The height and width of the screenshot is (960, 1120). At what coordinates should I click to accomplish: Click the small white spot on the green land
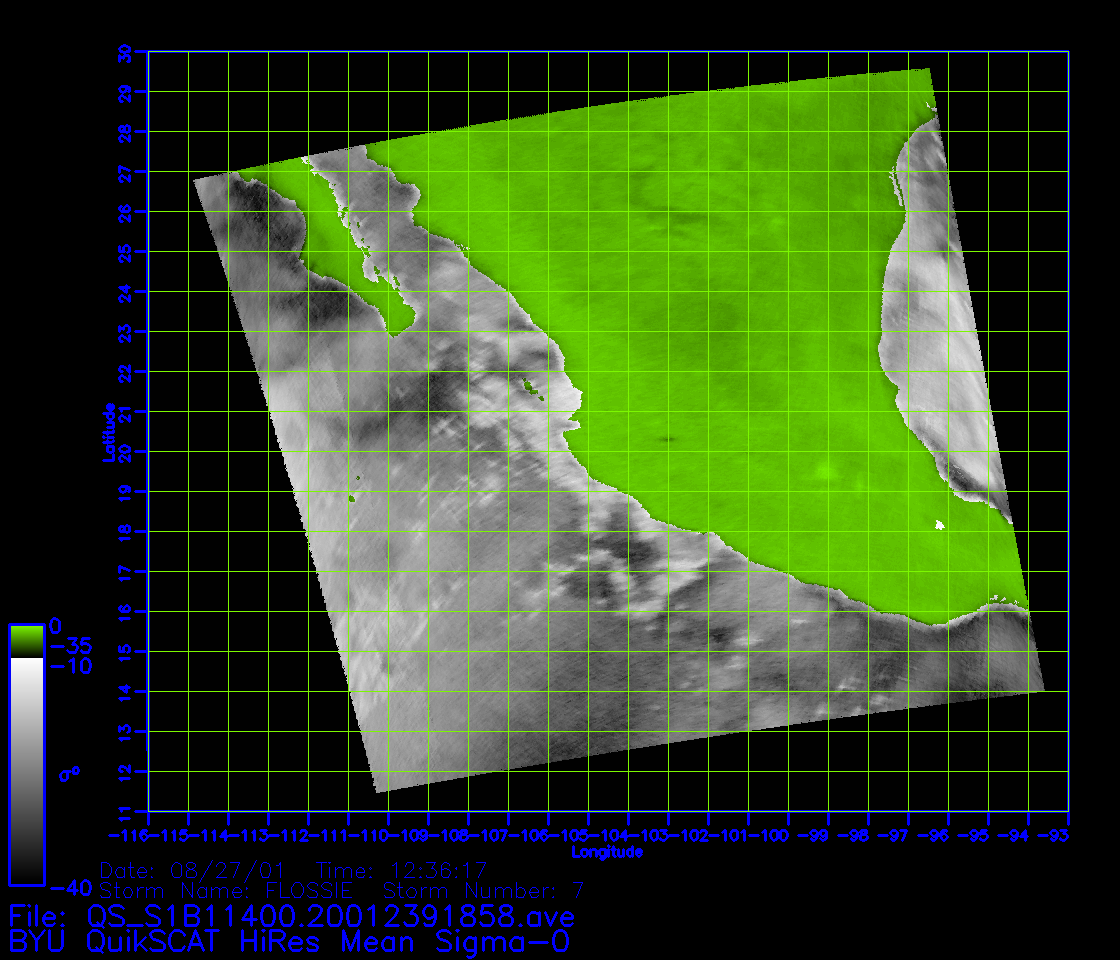(939, 525)
